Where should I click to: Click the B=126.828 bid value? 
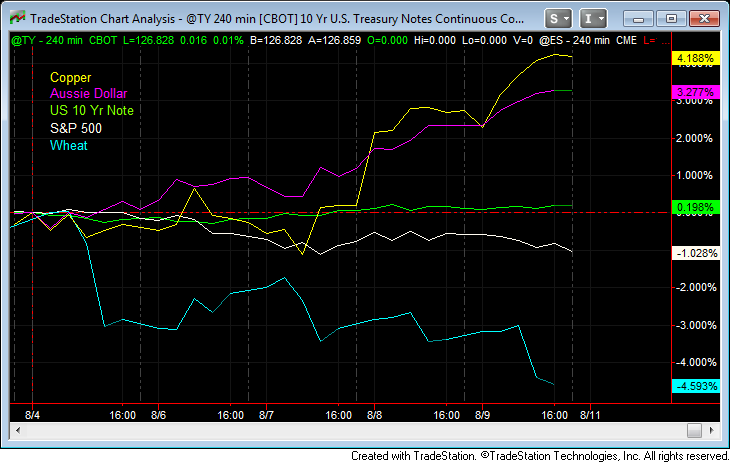click(276, 41)
